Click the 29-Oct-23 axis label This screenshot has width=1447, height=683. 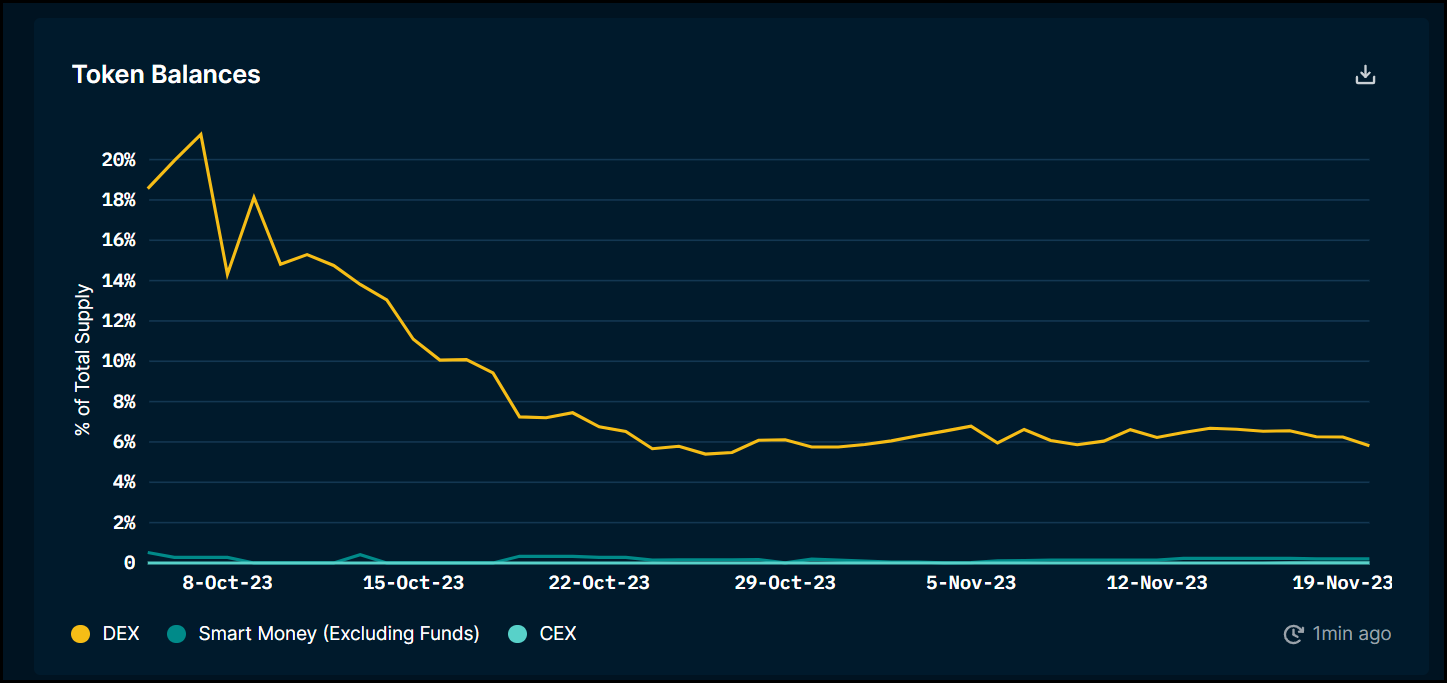point(785,583)
